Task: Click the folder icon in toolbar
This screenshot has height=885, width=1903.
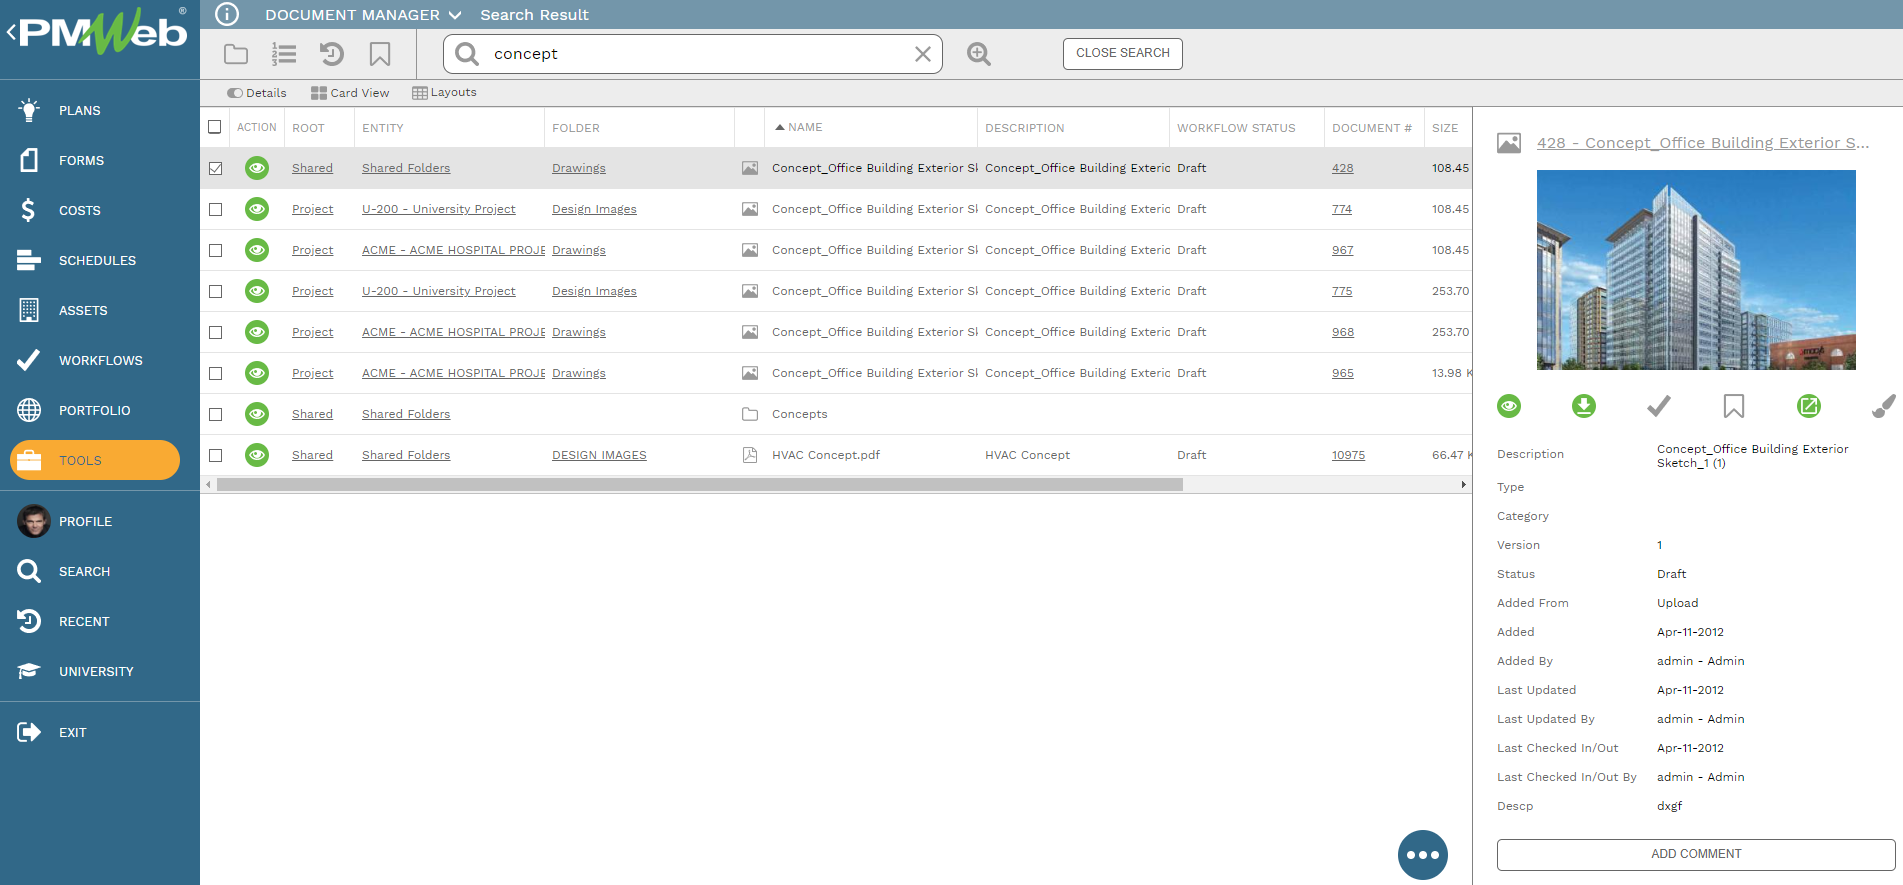Action: coord(236,54)
